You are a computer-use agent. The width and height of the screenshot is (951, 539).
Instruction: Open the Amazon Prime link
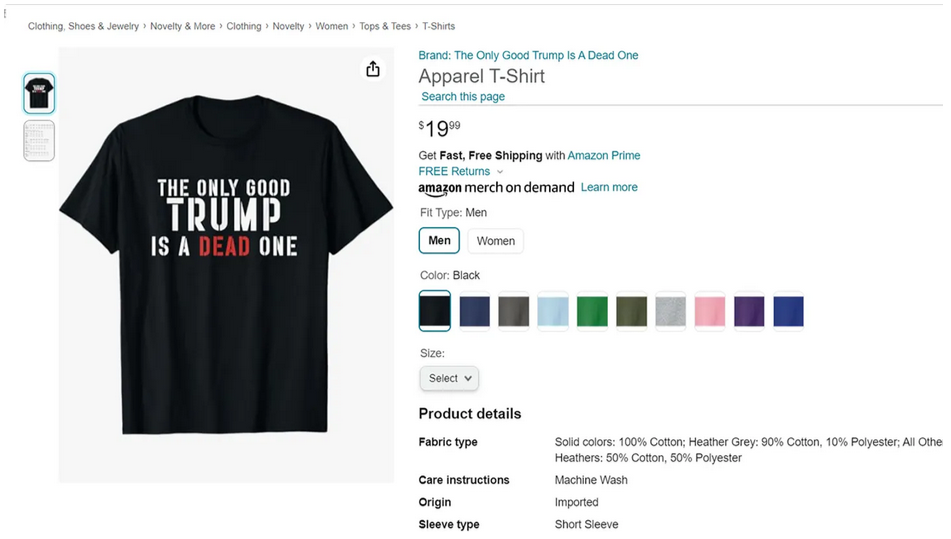(604, 155)
